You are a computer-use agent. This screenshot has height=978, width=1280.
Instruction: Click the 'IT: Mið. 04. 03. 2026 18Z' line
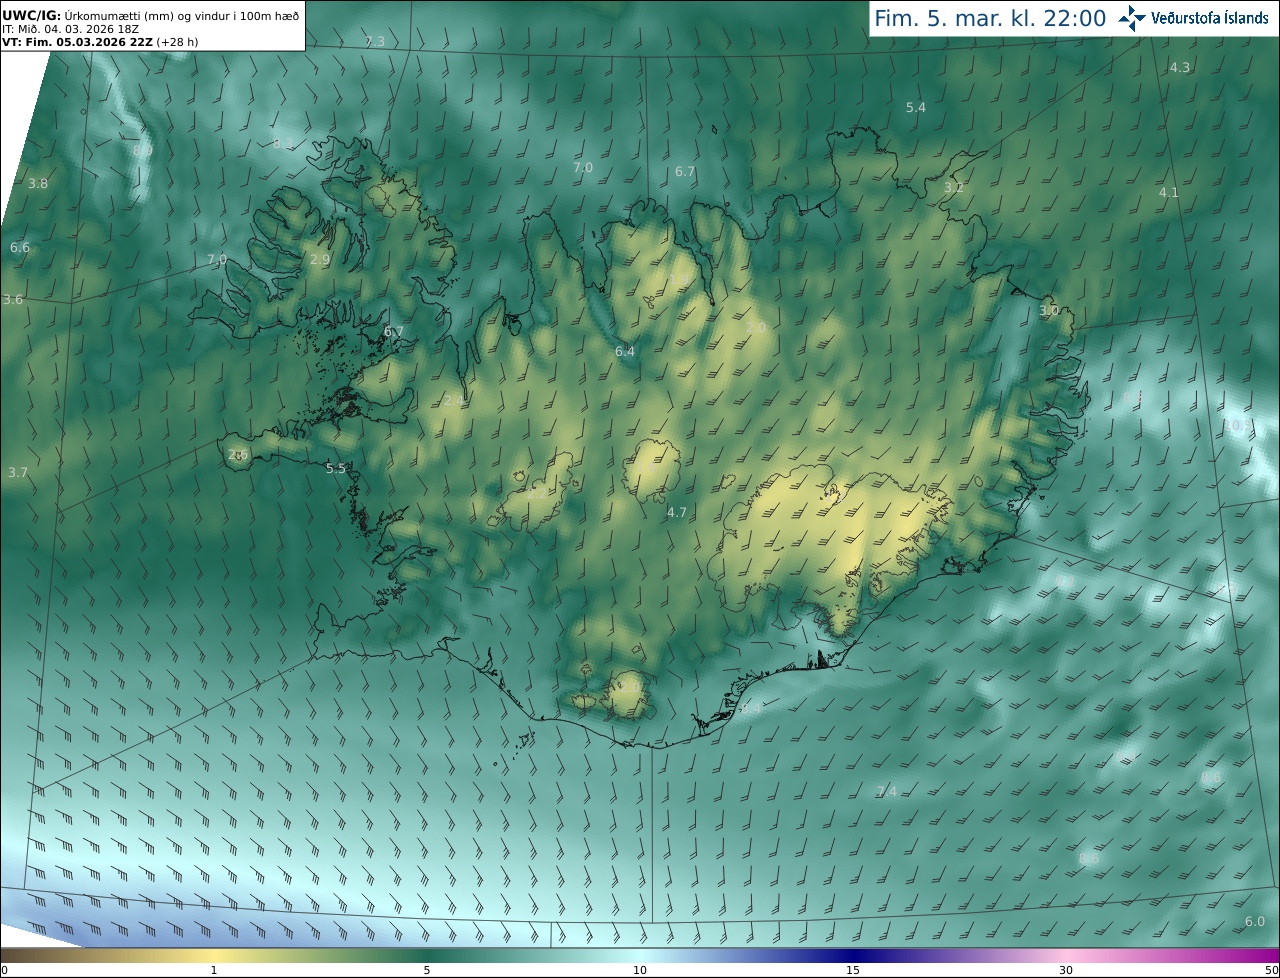(x=70, y=29)
